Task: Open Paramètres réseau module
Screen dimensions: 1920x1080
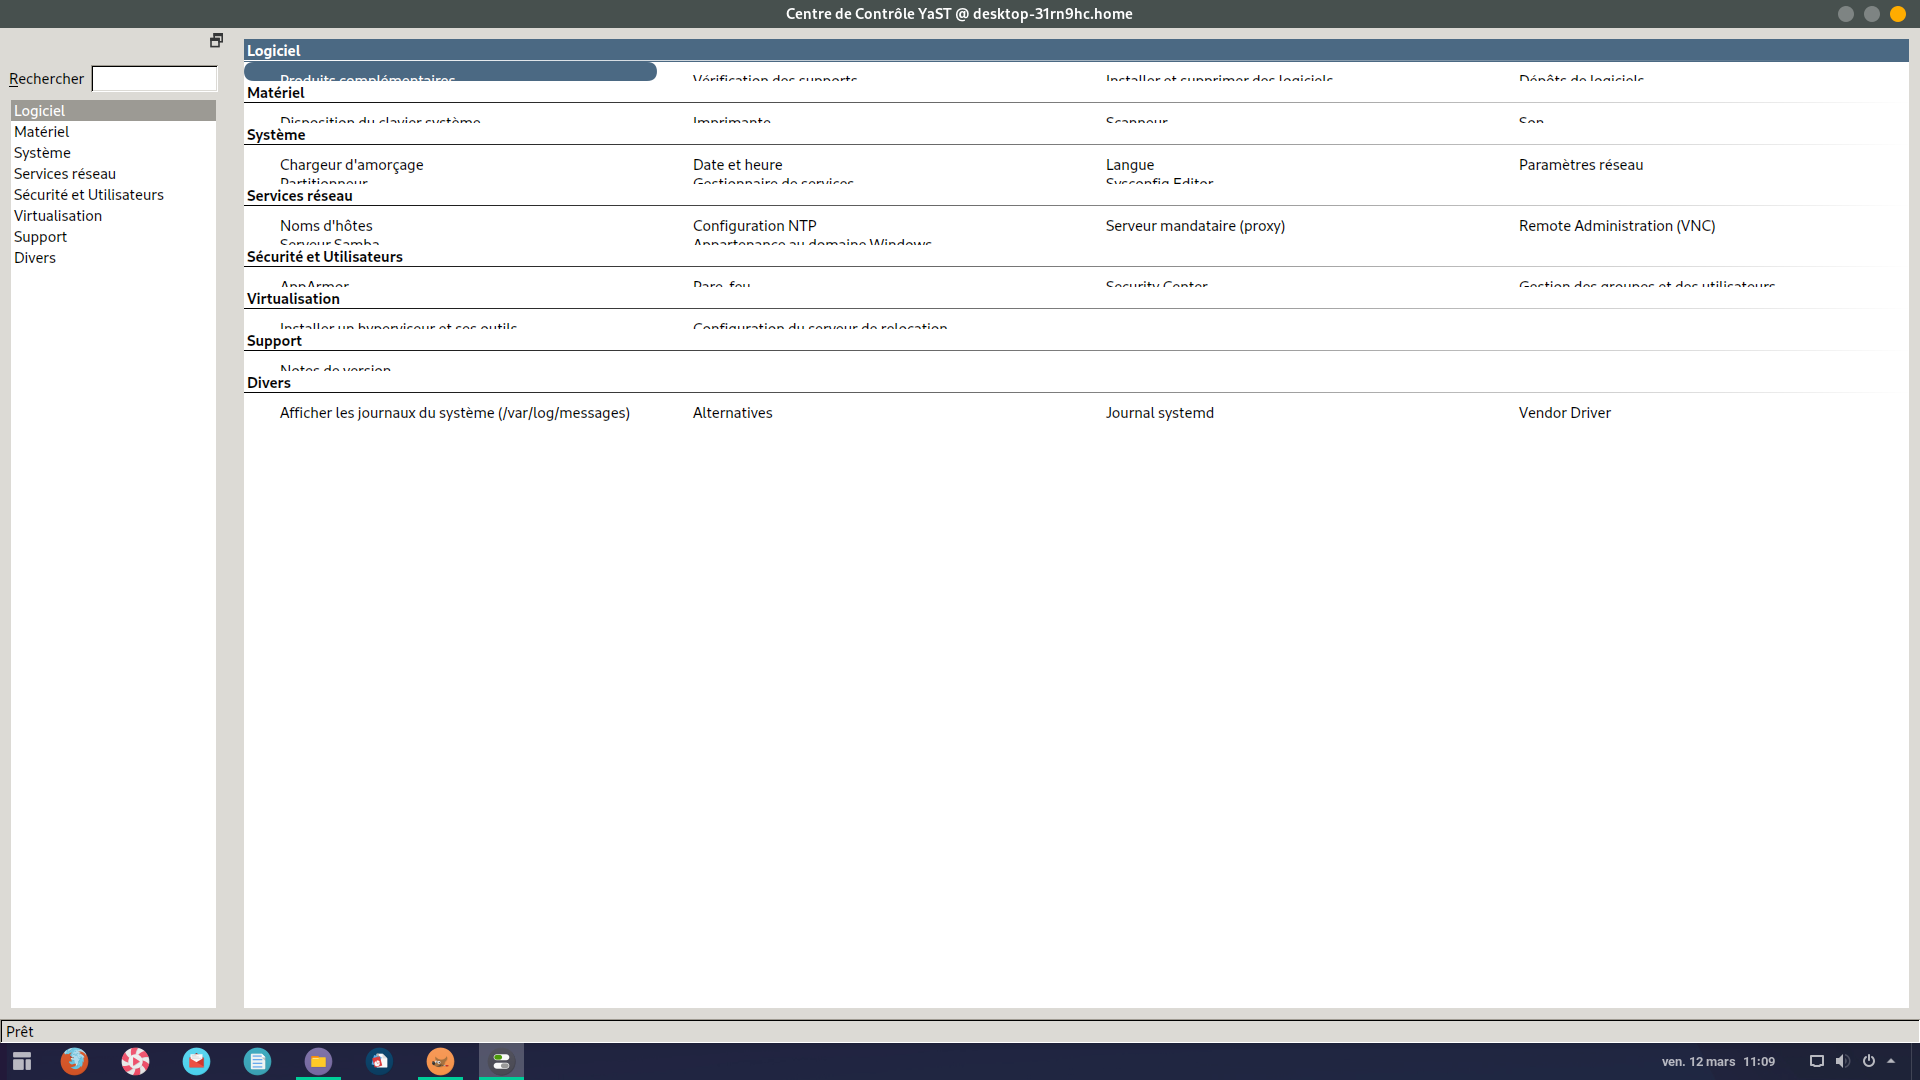Action: [x=1580, y=165]
